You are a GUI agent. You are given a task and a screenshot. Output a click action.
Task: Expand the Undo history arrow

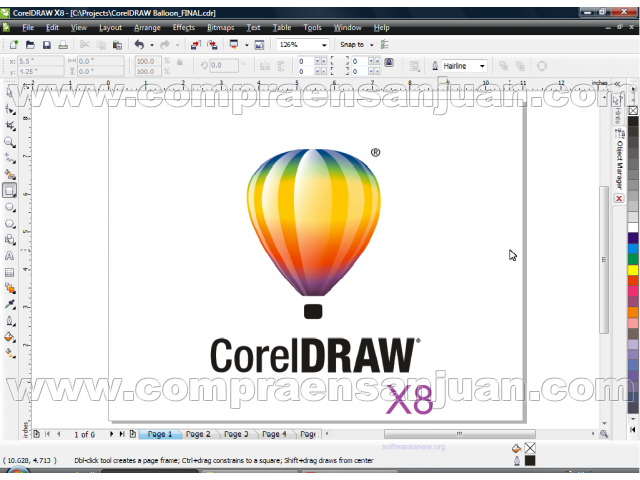coord(152,45)
